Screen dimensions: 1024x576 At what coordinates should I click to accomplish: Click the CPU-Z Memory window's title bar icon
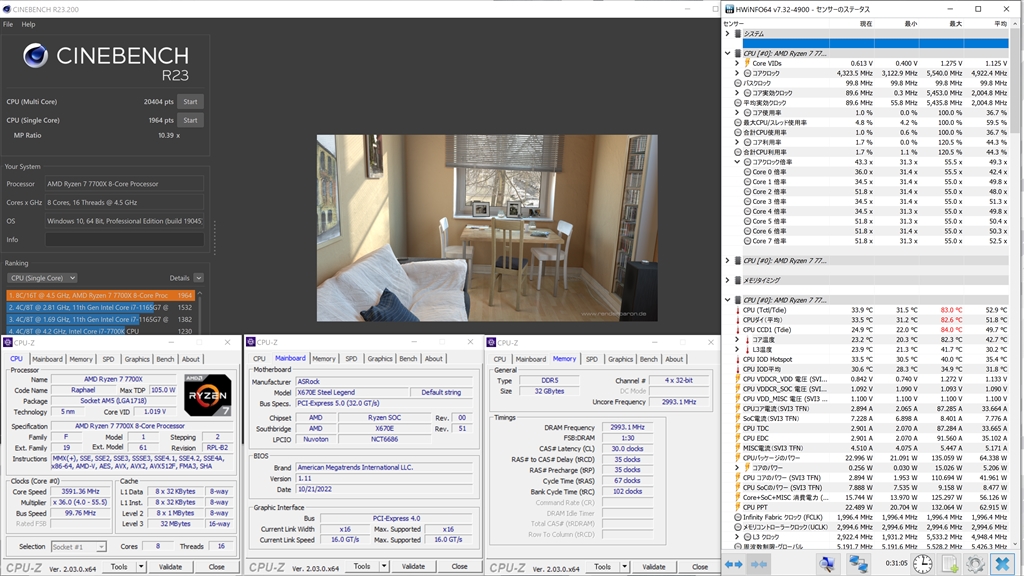click(491, 342)
